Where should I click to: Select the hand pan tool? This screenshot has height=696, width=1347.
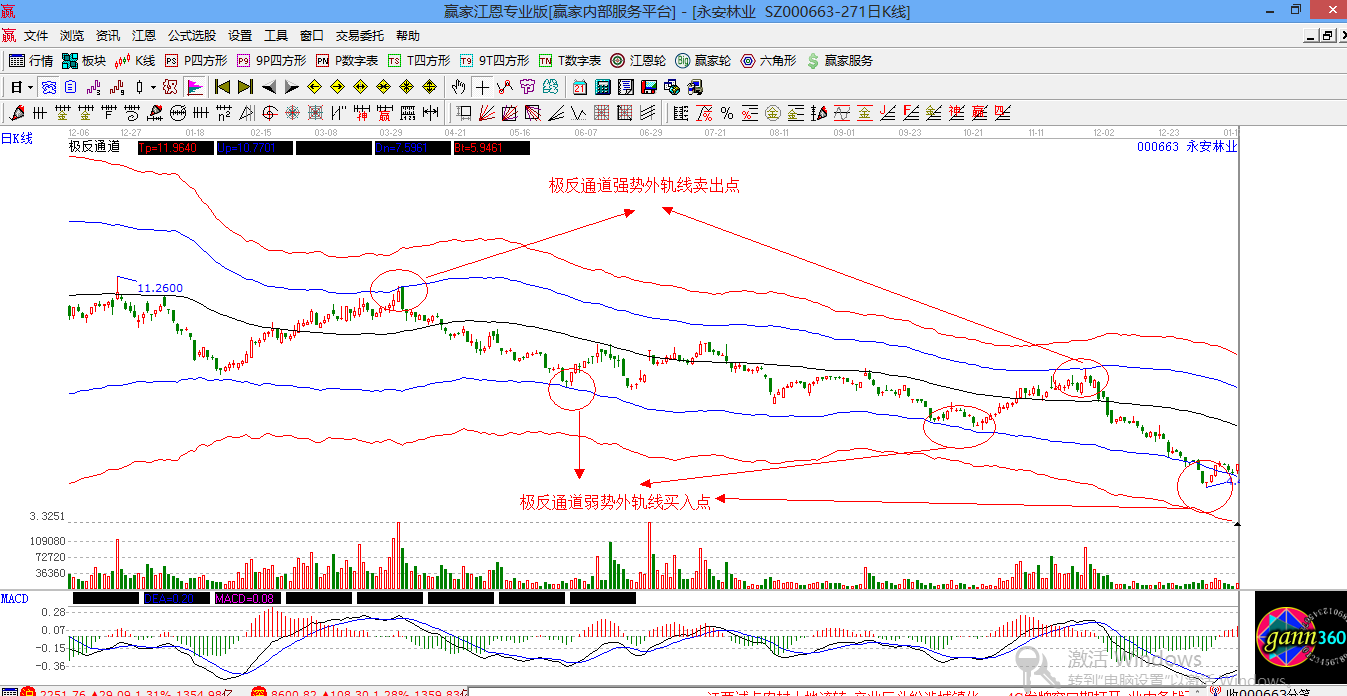tap(459, 87)
